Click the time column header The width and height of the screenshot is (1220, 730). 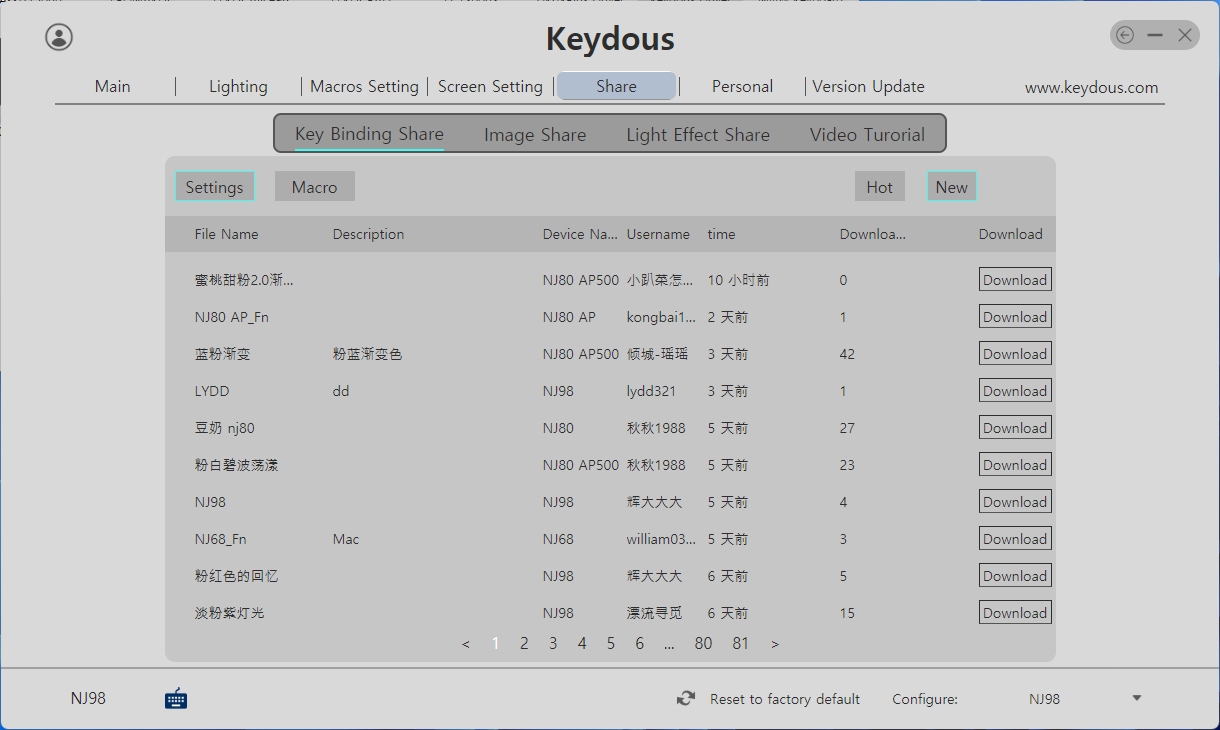[x=721, y=234]
